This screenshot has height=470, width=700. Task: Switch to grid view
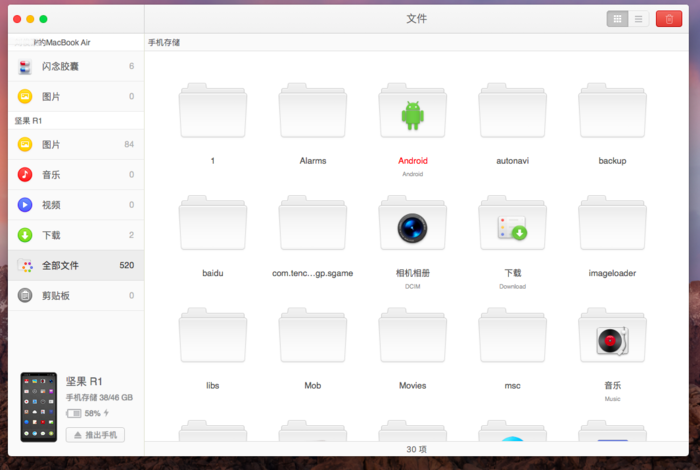(x=617, y=19)
